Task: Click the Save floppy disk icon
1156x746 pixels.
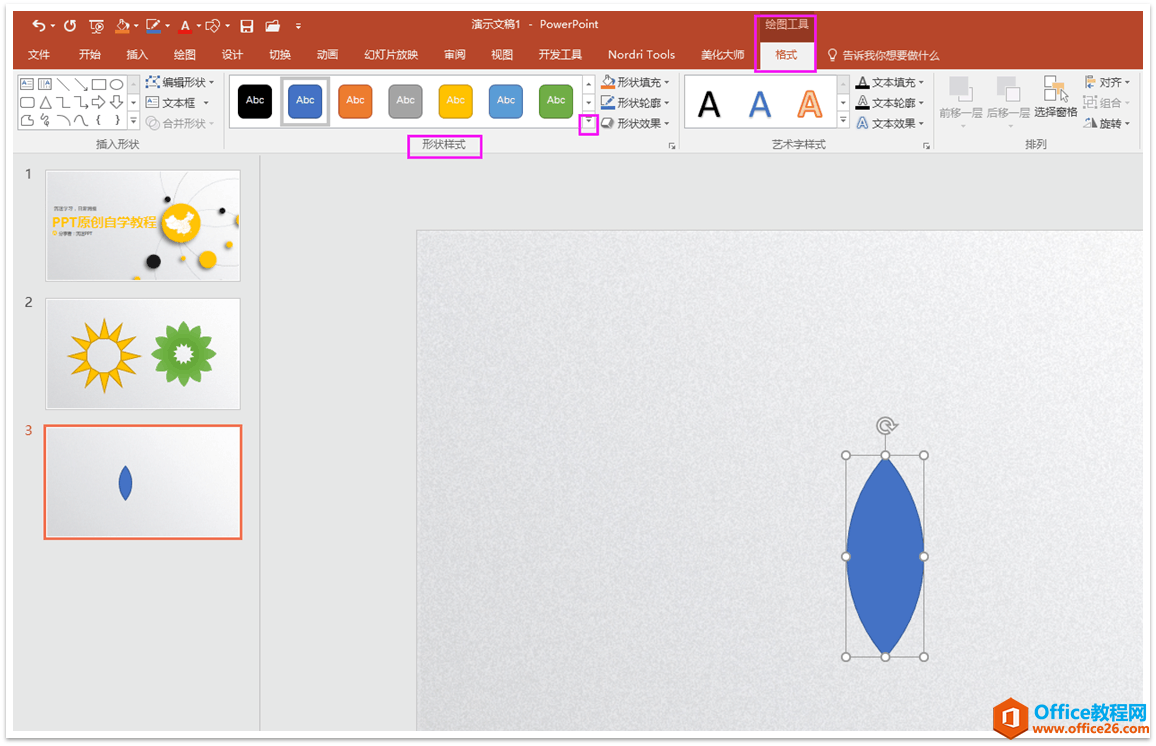Action: pyautogui.click(x=247, y=27)
